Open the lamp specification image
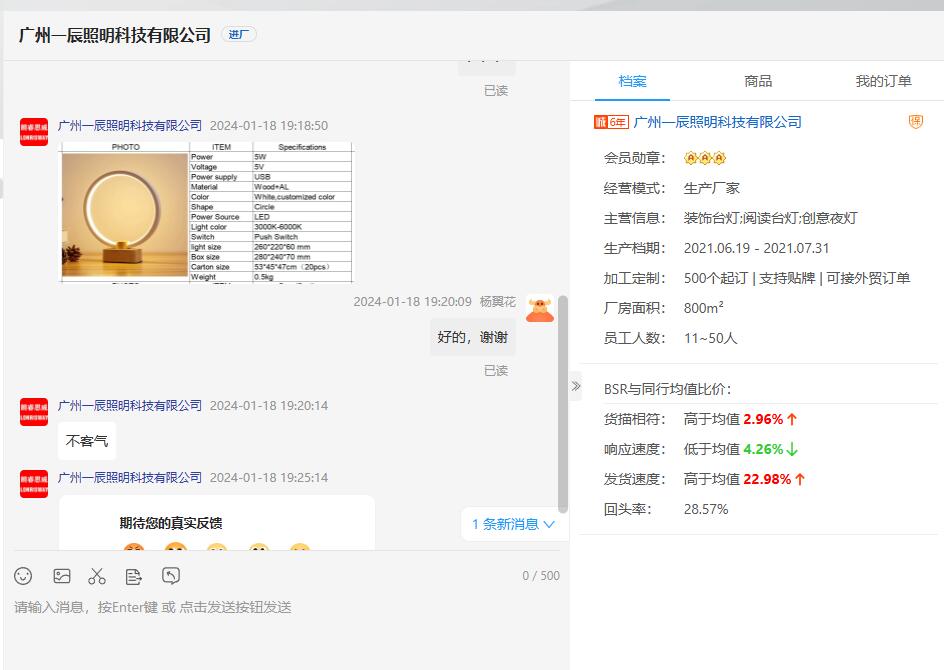Screen dimensions: 944x670 (206, 212)
